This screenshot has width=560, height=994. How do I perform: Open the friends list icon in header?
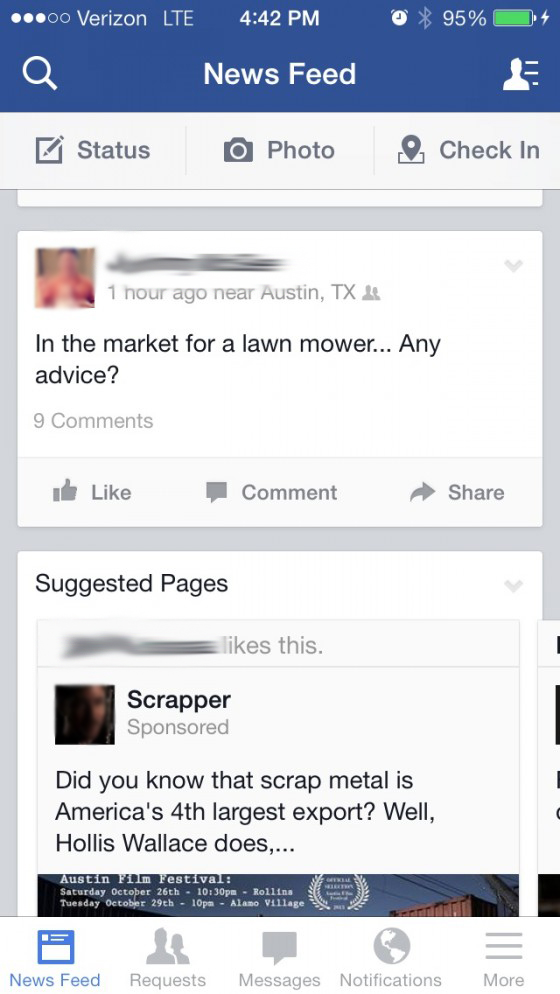click(x=521, y=74)
